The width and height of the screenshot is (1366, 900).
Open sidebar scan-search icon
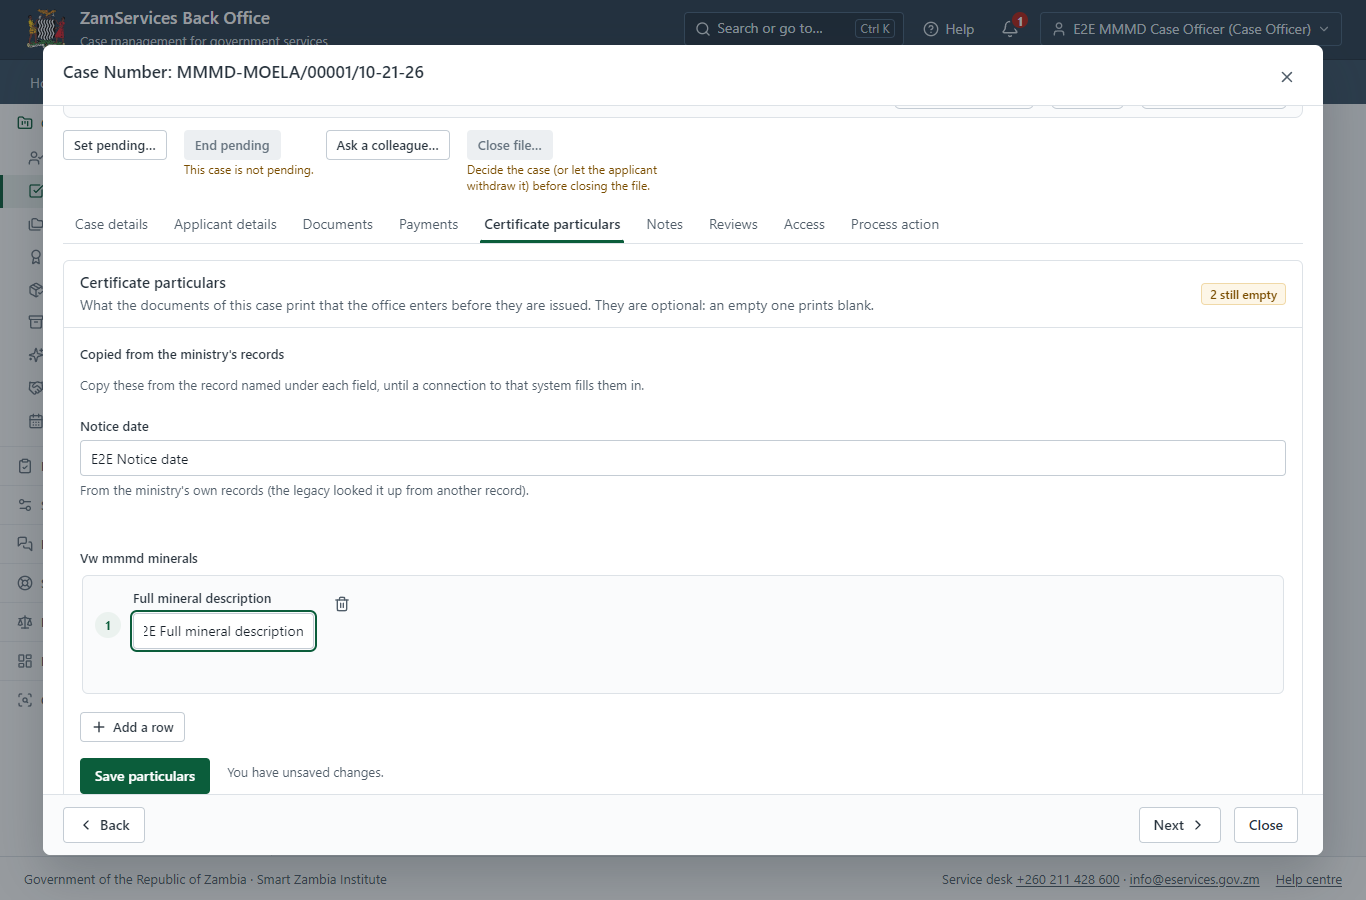[x=25, y=700]
